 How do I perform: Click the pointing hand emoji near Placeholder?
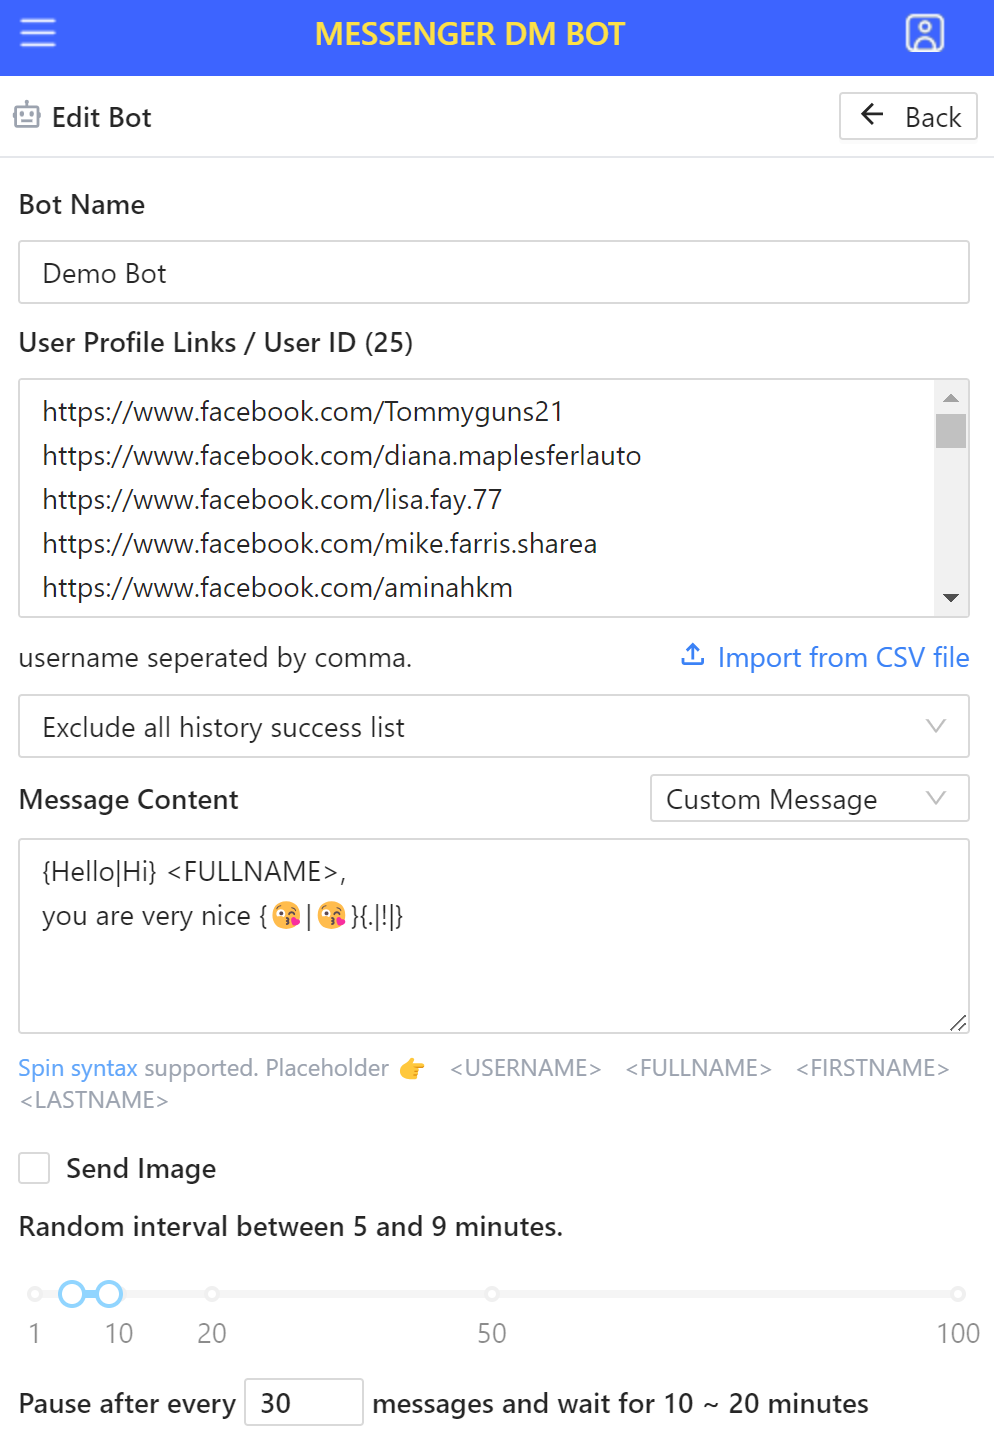[x=411, y=1069]
